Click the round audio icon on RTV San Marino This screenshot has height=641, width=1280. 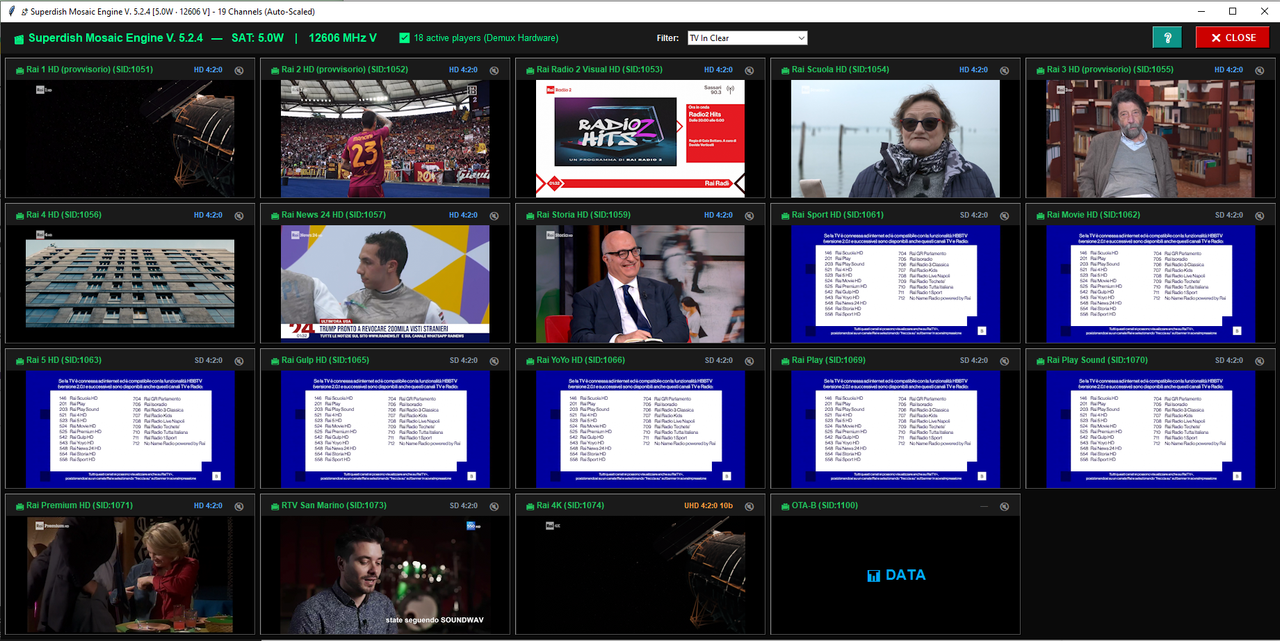coord(494,506)
